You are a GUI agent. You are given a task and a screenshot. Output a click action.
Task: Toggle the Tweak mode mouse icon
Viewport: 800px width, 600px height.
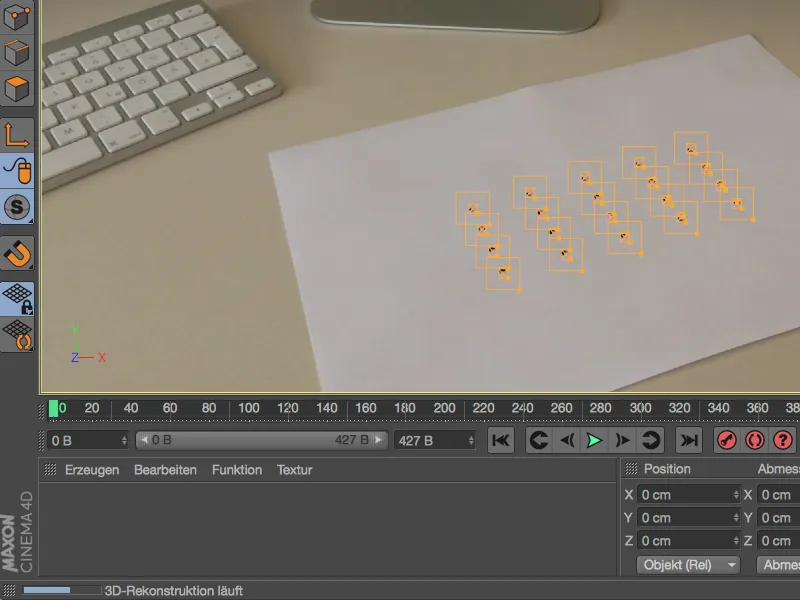[17, 171]
